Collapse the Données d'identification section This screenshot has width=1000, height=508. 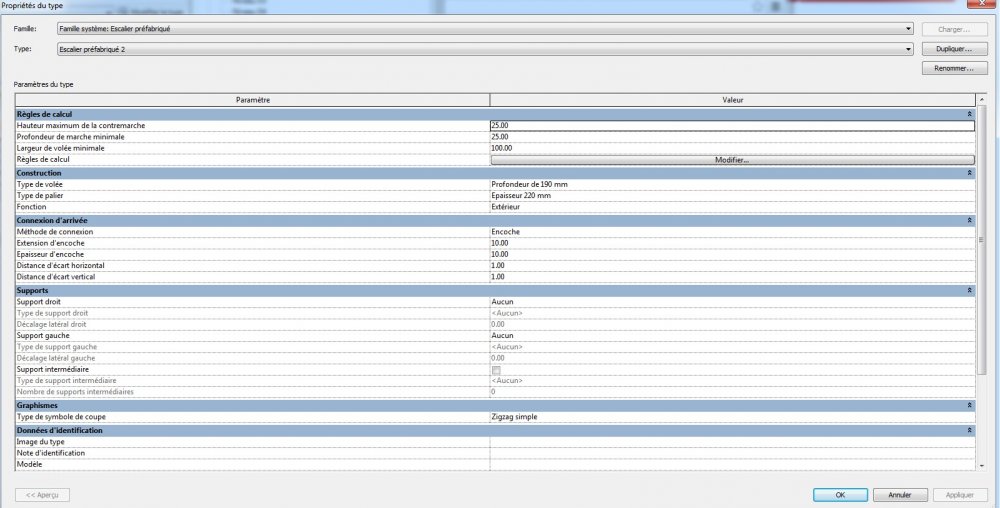(969, 431)
